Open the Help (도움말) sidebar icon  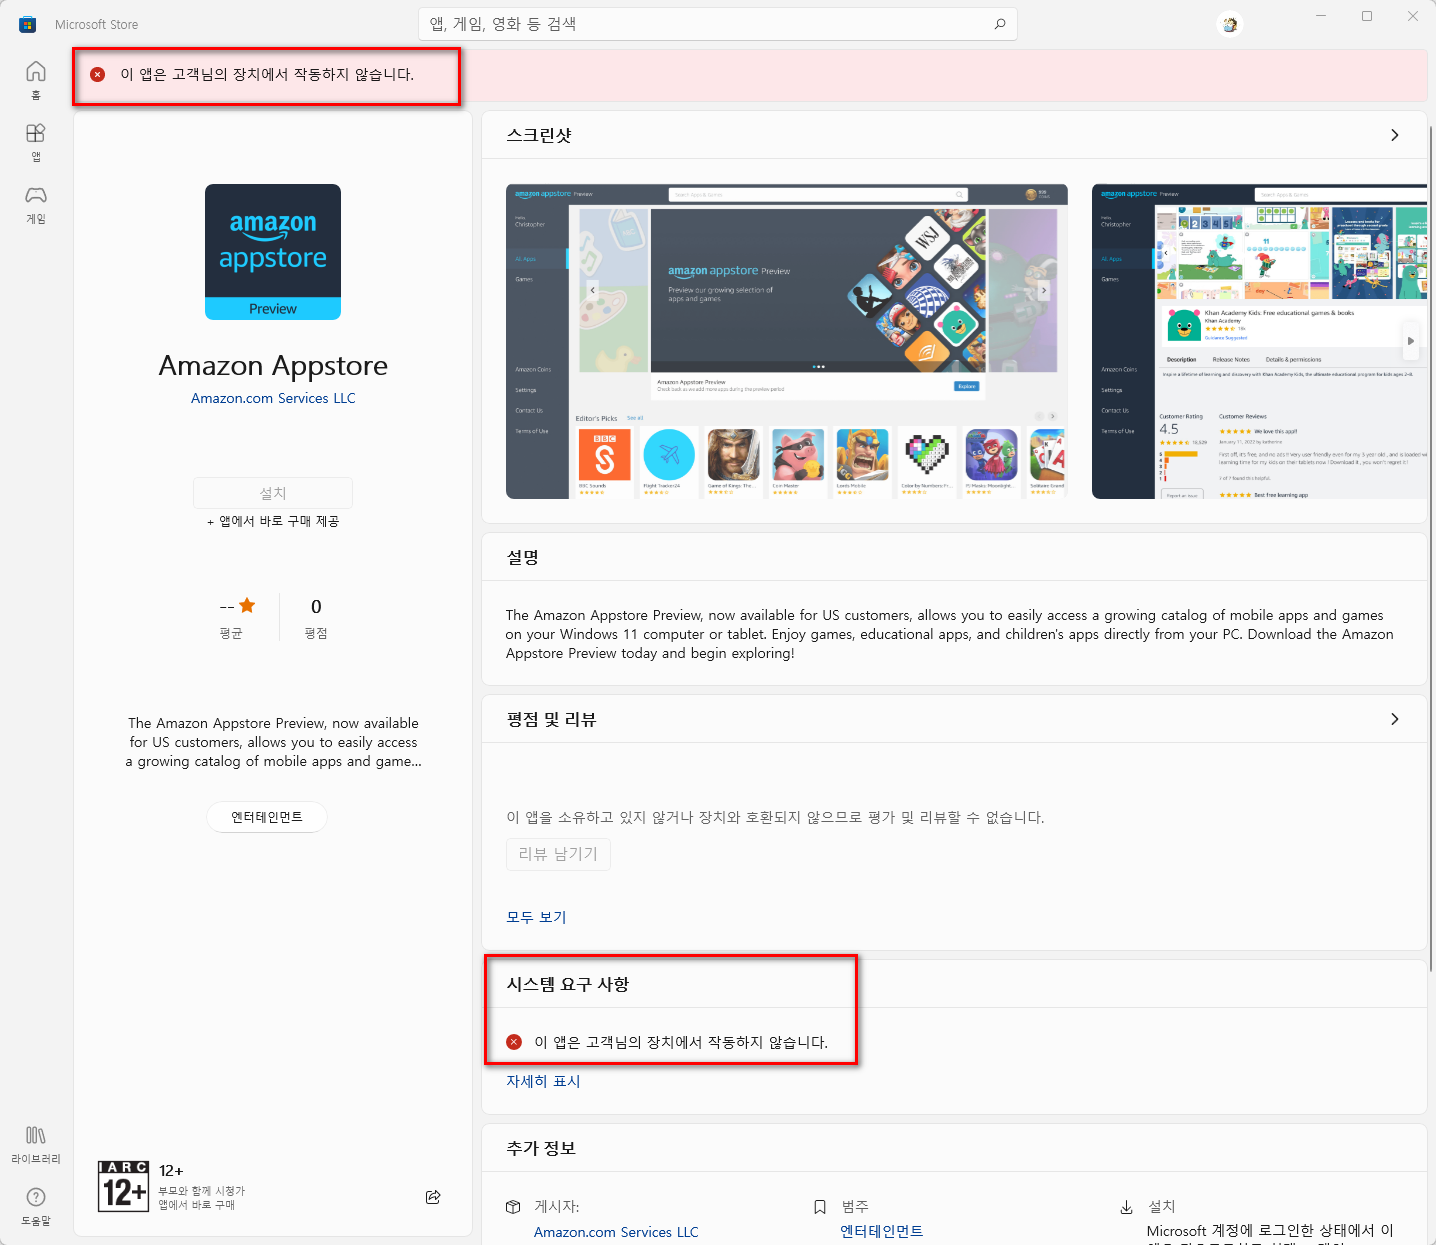coord(36,1206)
